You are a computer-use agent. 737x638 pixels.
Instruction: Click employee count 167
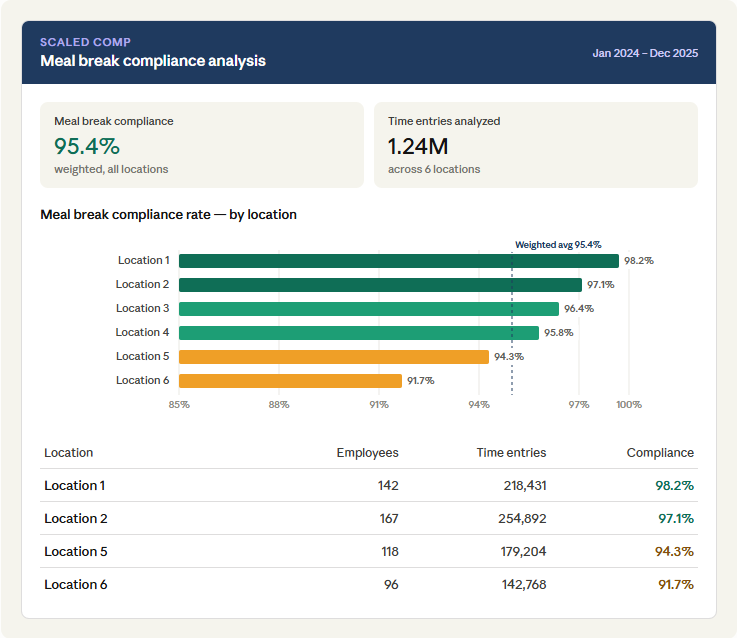[389, 518]
